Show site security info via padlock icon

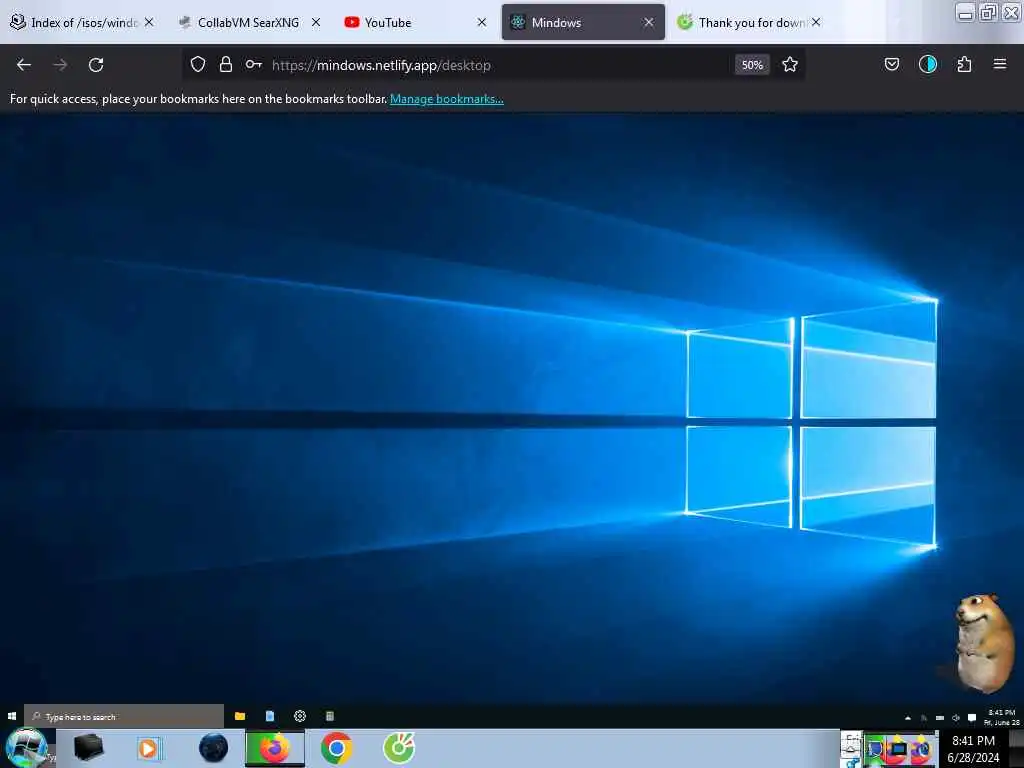[225, 64]
